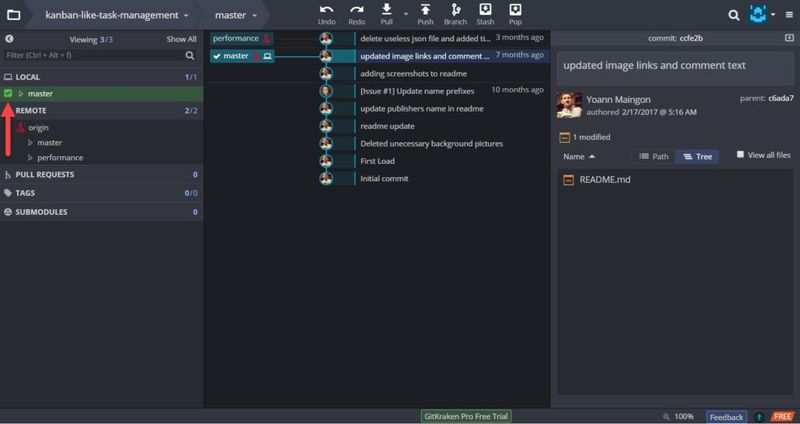Image resolution: width=800 pixels, height=424 pixels.
Task: Adjust the 100% zoom control
Action: [678, 416]
